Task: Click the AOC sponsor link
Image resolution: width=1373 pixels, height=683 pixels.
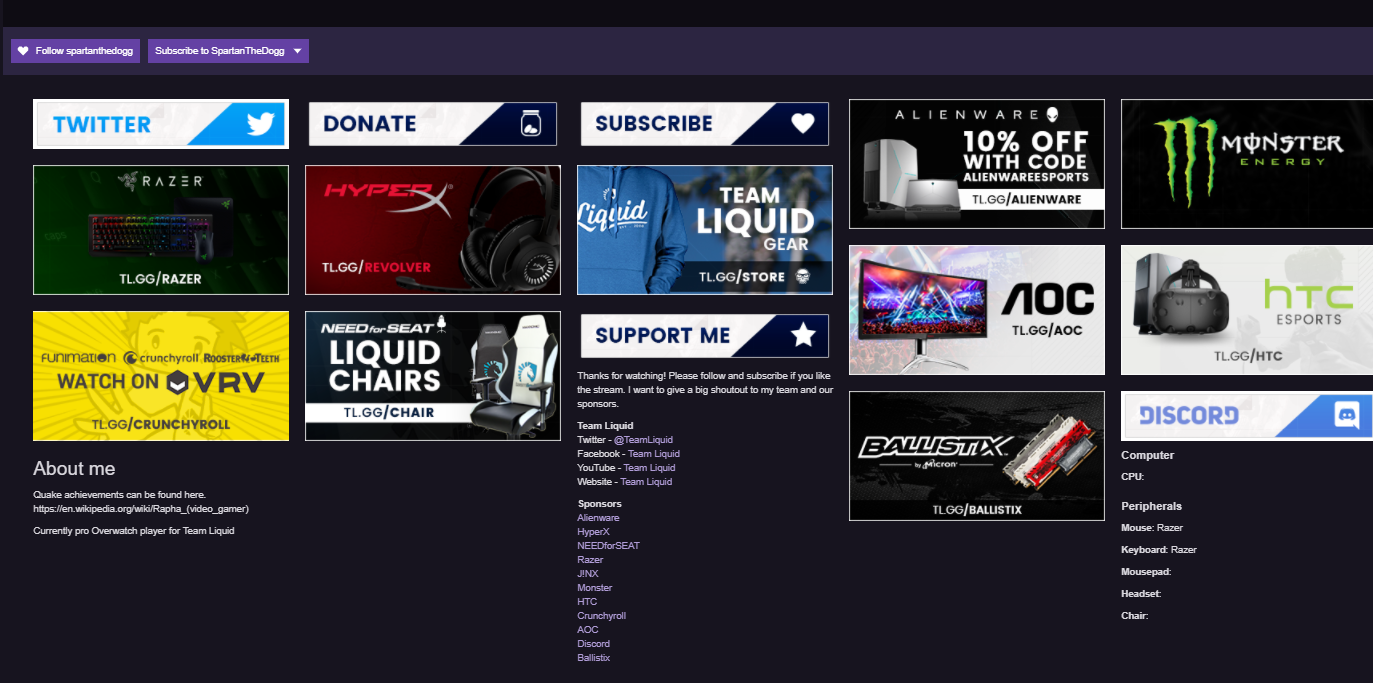Action: coord(588,630)
